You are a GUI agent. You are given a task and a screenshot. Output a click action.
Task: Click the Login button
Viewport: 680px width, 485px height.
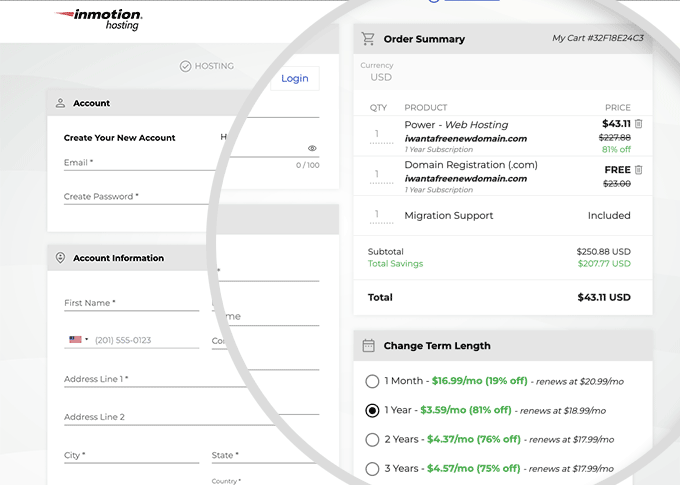295,79
